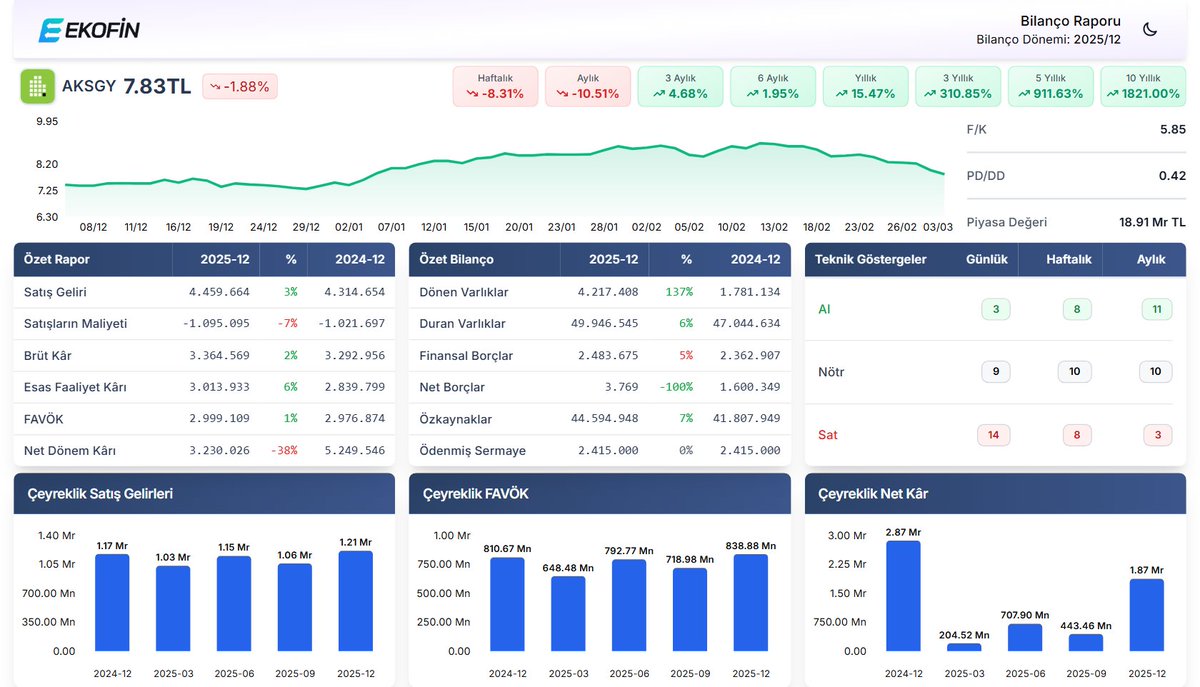This screenshot has width=1200, height=687.
Task: Click the 2.87 Mr bar in Çeyreklik Net Kâr
Action: click(903, 596)
